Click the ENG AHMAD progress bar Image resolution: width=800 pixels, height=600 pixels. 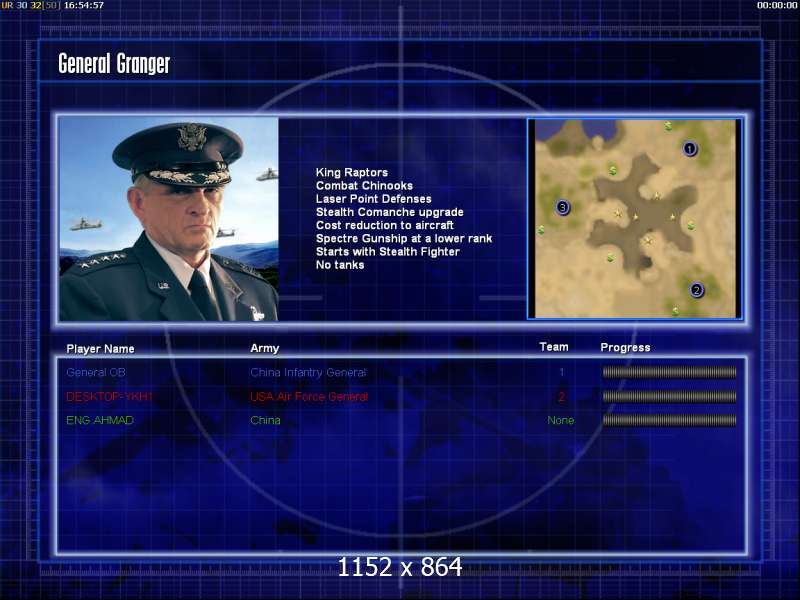669,420
